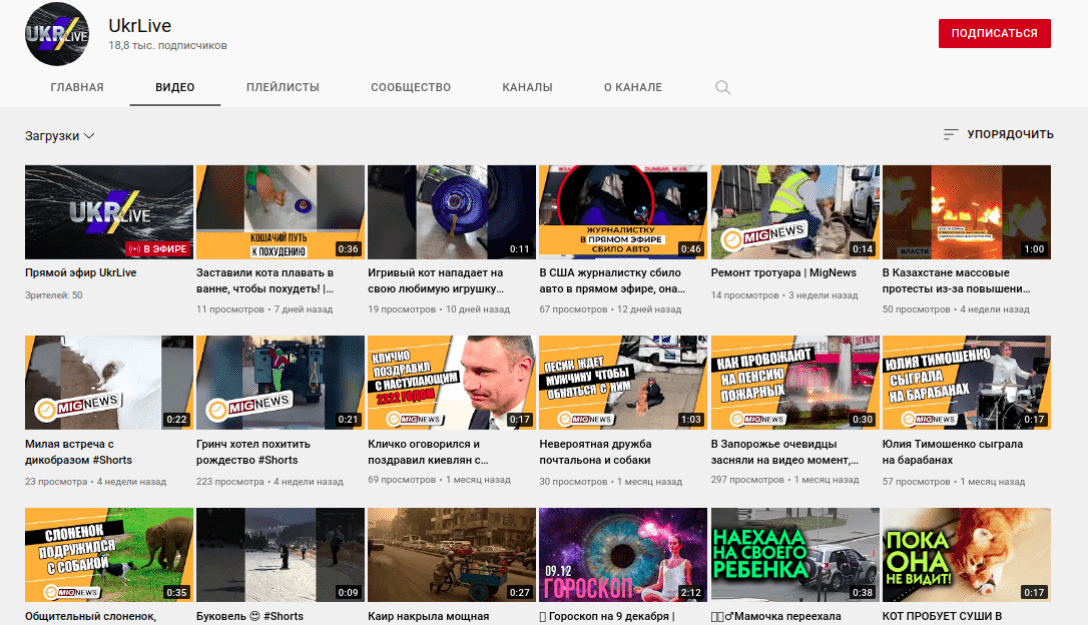
Task: Open the Милая встреча с дикобразом Shorts video
Action: (108, 382)
